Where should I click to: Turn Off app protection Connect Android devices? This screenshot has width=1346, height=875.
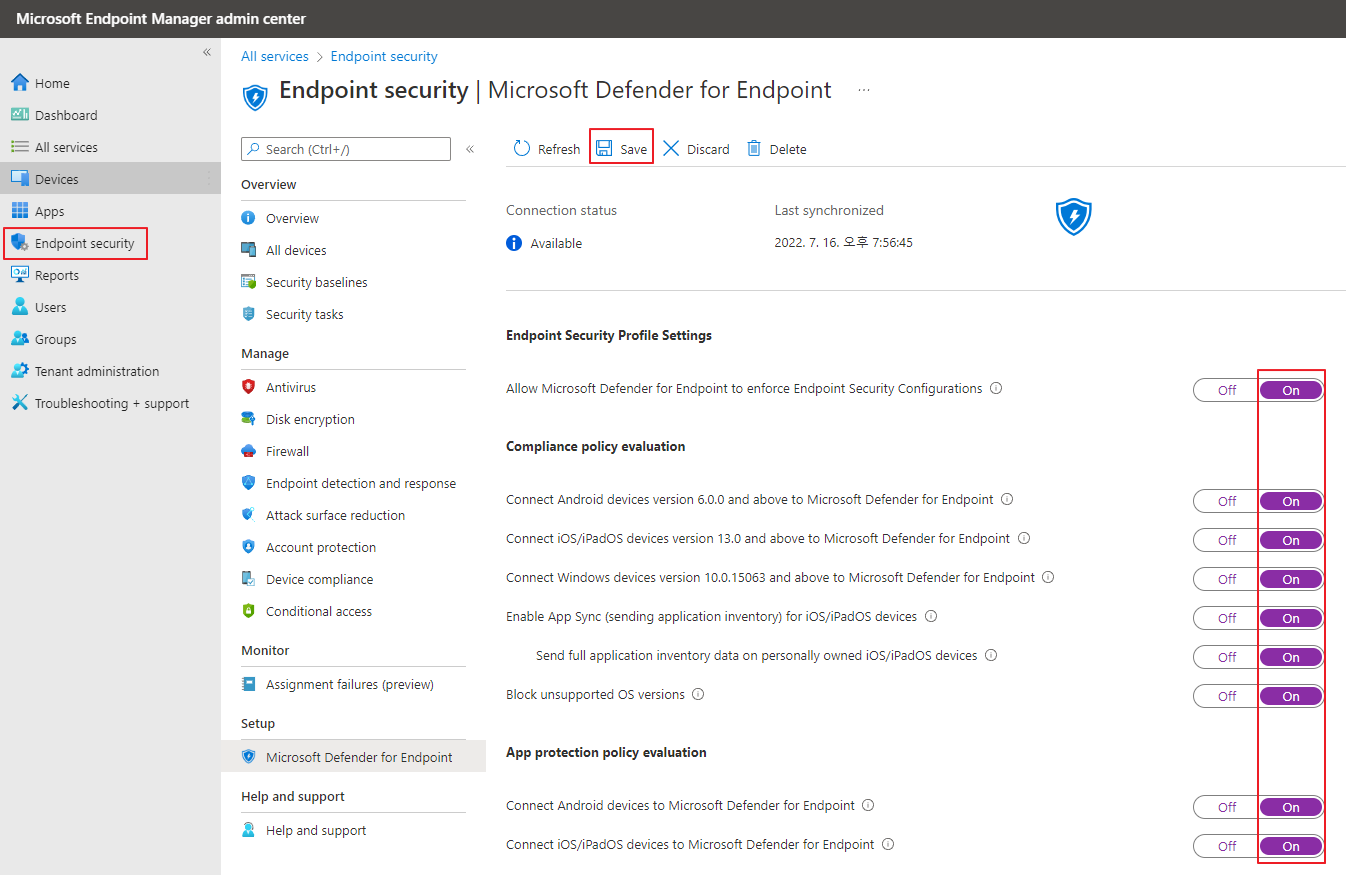click(x=1227, y=807)
